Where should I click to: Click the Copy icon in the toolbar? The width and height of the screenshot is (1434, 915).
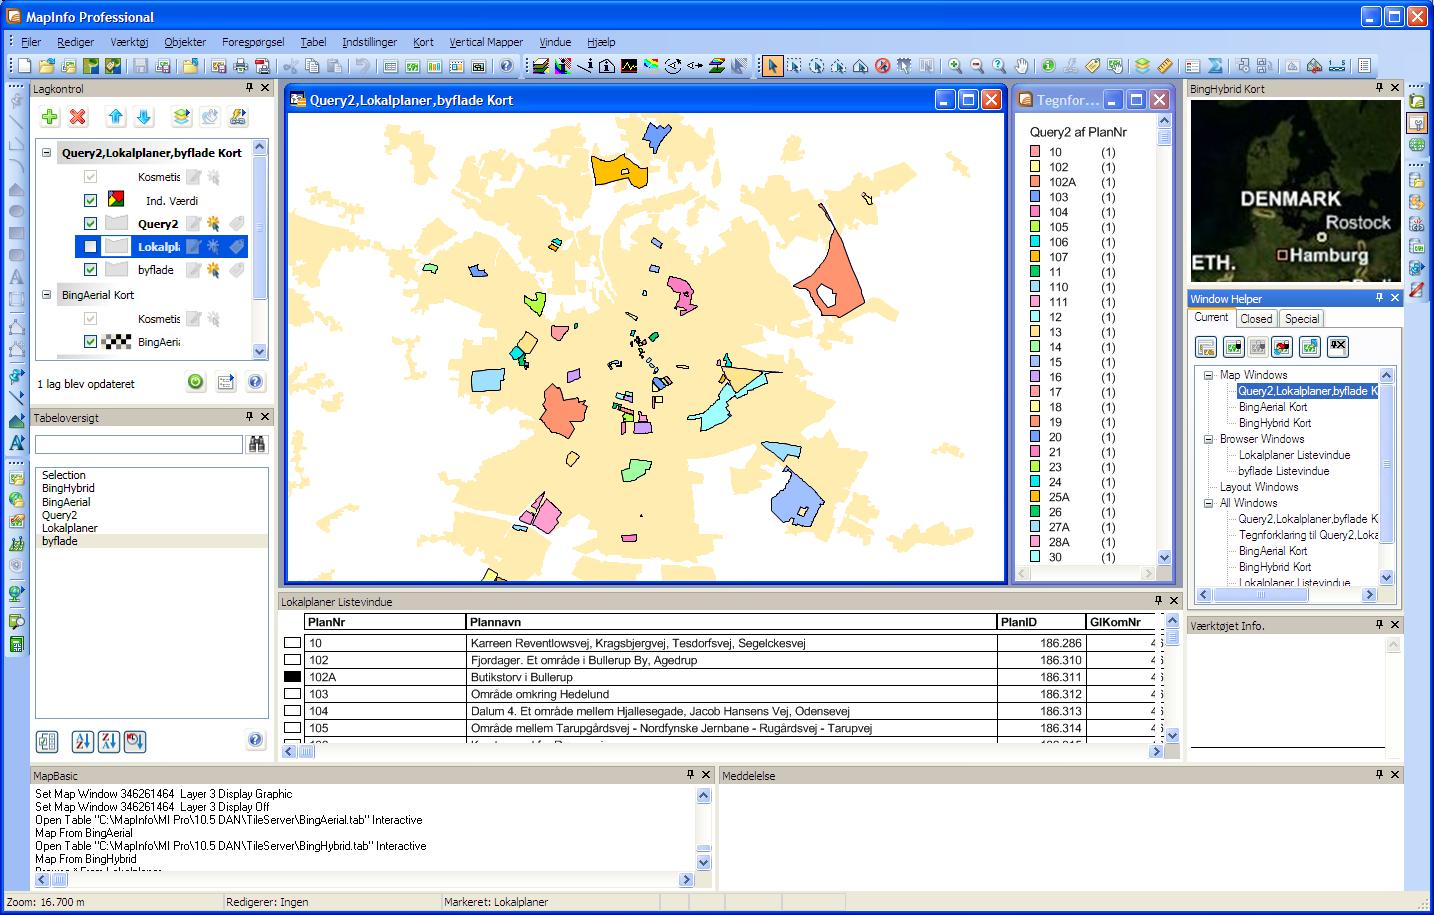tap(313, 66)
